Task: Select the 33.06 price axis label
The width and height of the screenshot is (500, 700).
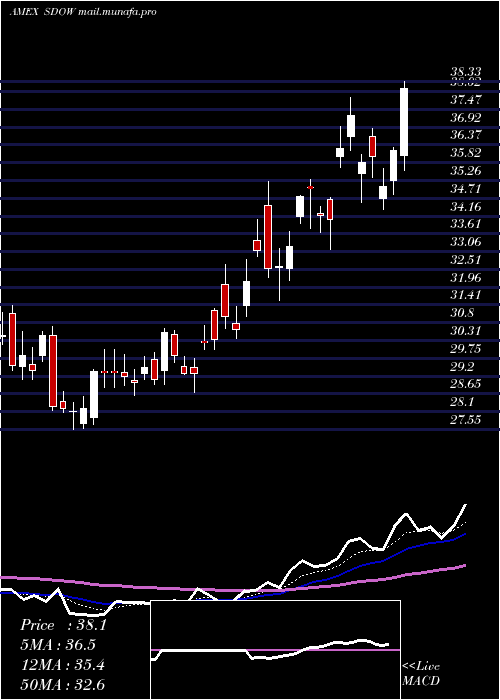Action: pyautogui.click(x=466, y=242)
